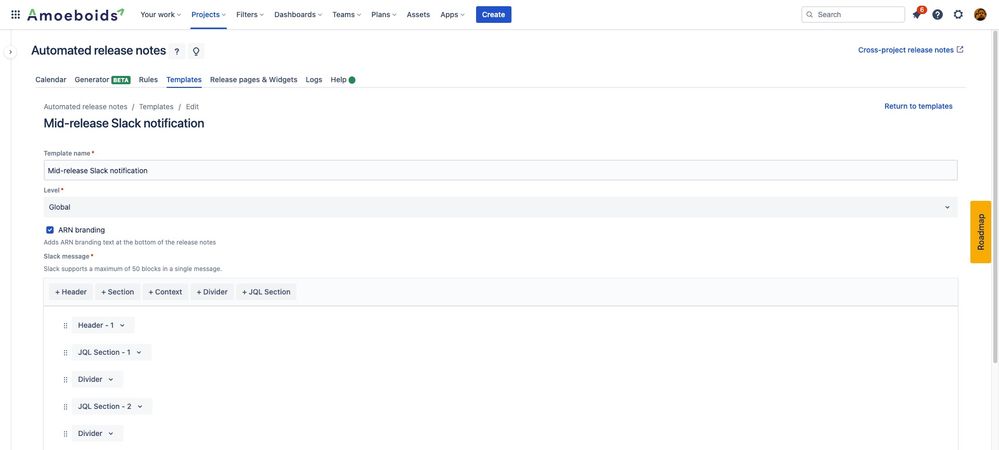The height and width of the screenshot is (450, 999).
Task: Grab the drag handle for the first Divider
Action: pos(65,380)
